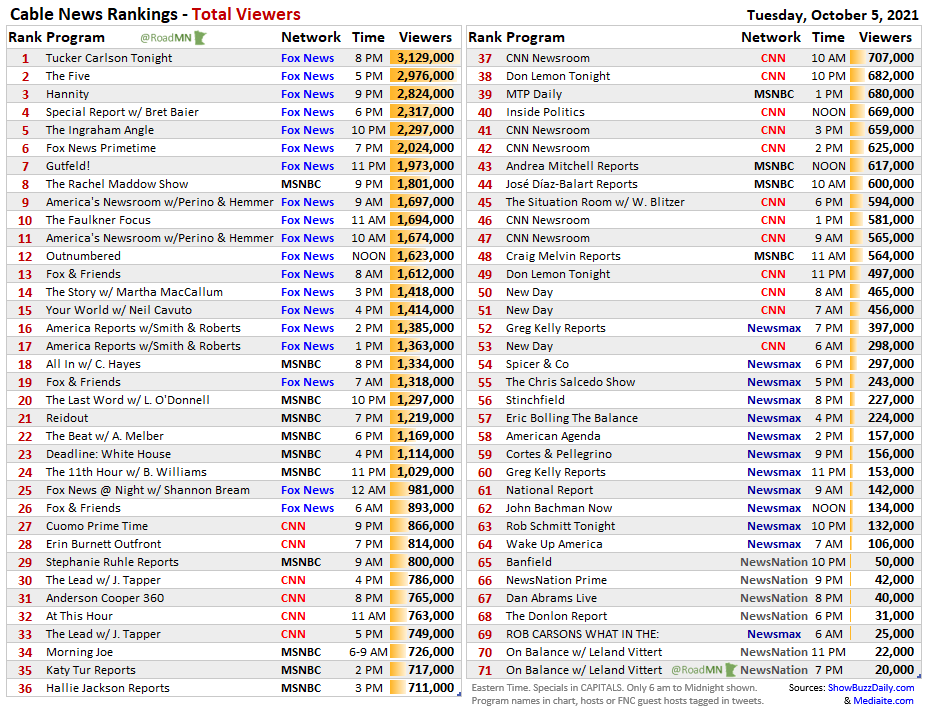This screenshot has width=926, height=713.
Task: Select the right table Network column header
Action: pos(771,37)
